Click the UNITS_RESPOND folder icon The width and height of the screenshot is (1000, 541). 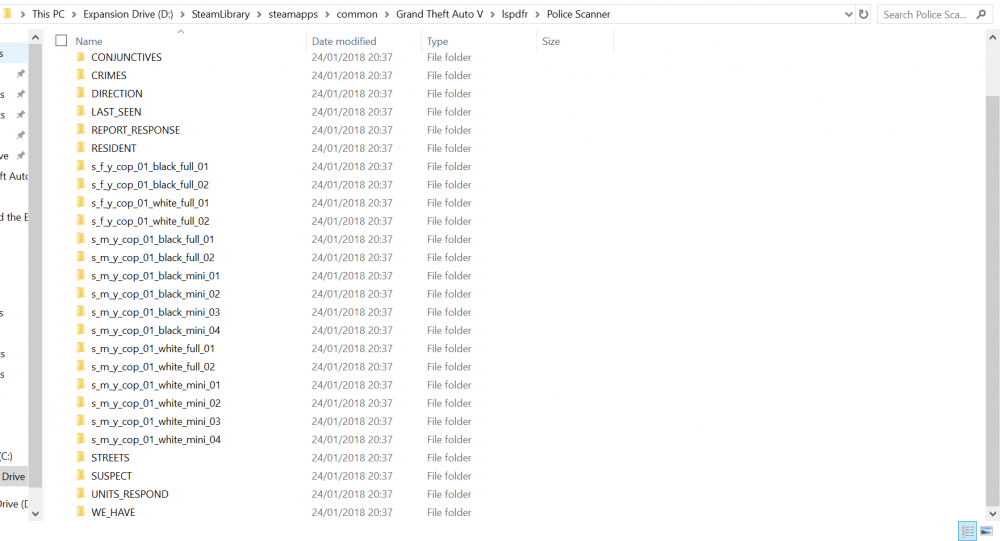click(80, 494)
